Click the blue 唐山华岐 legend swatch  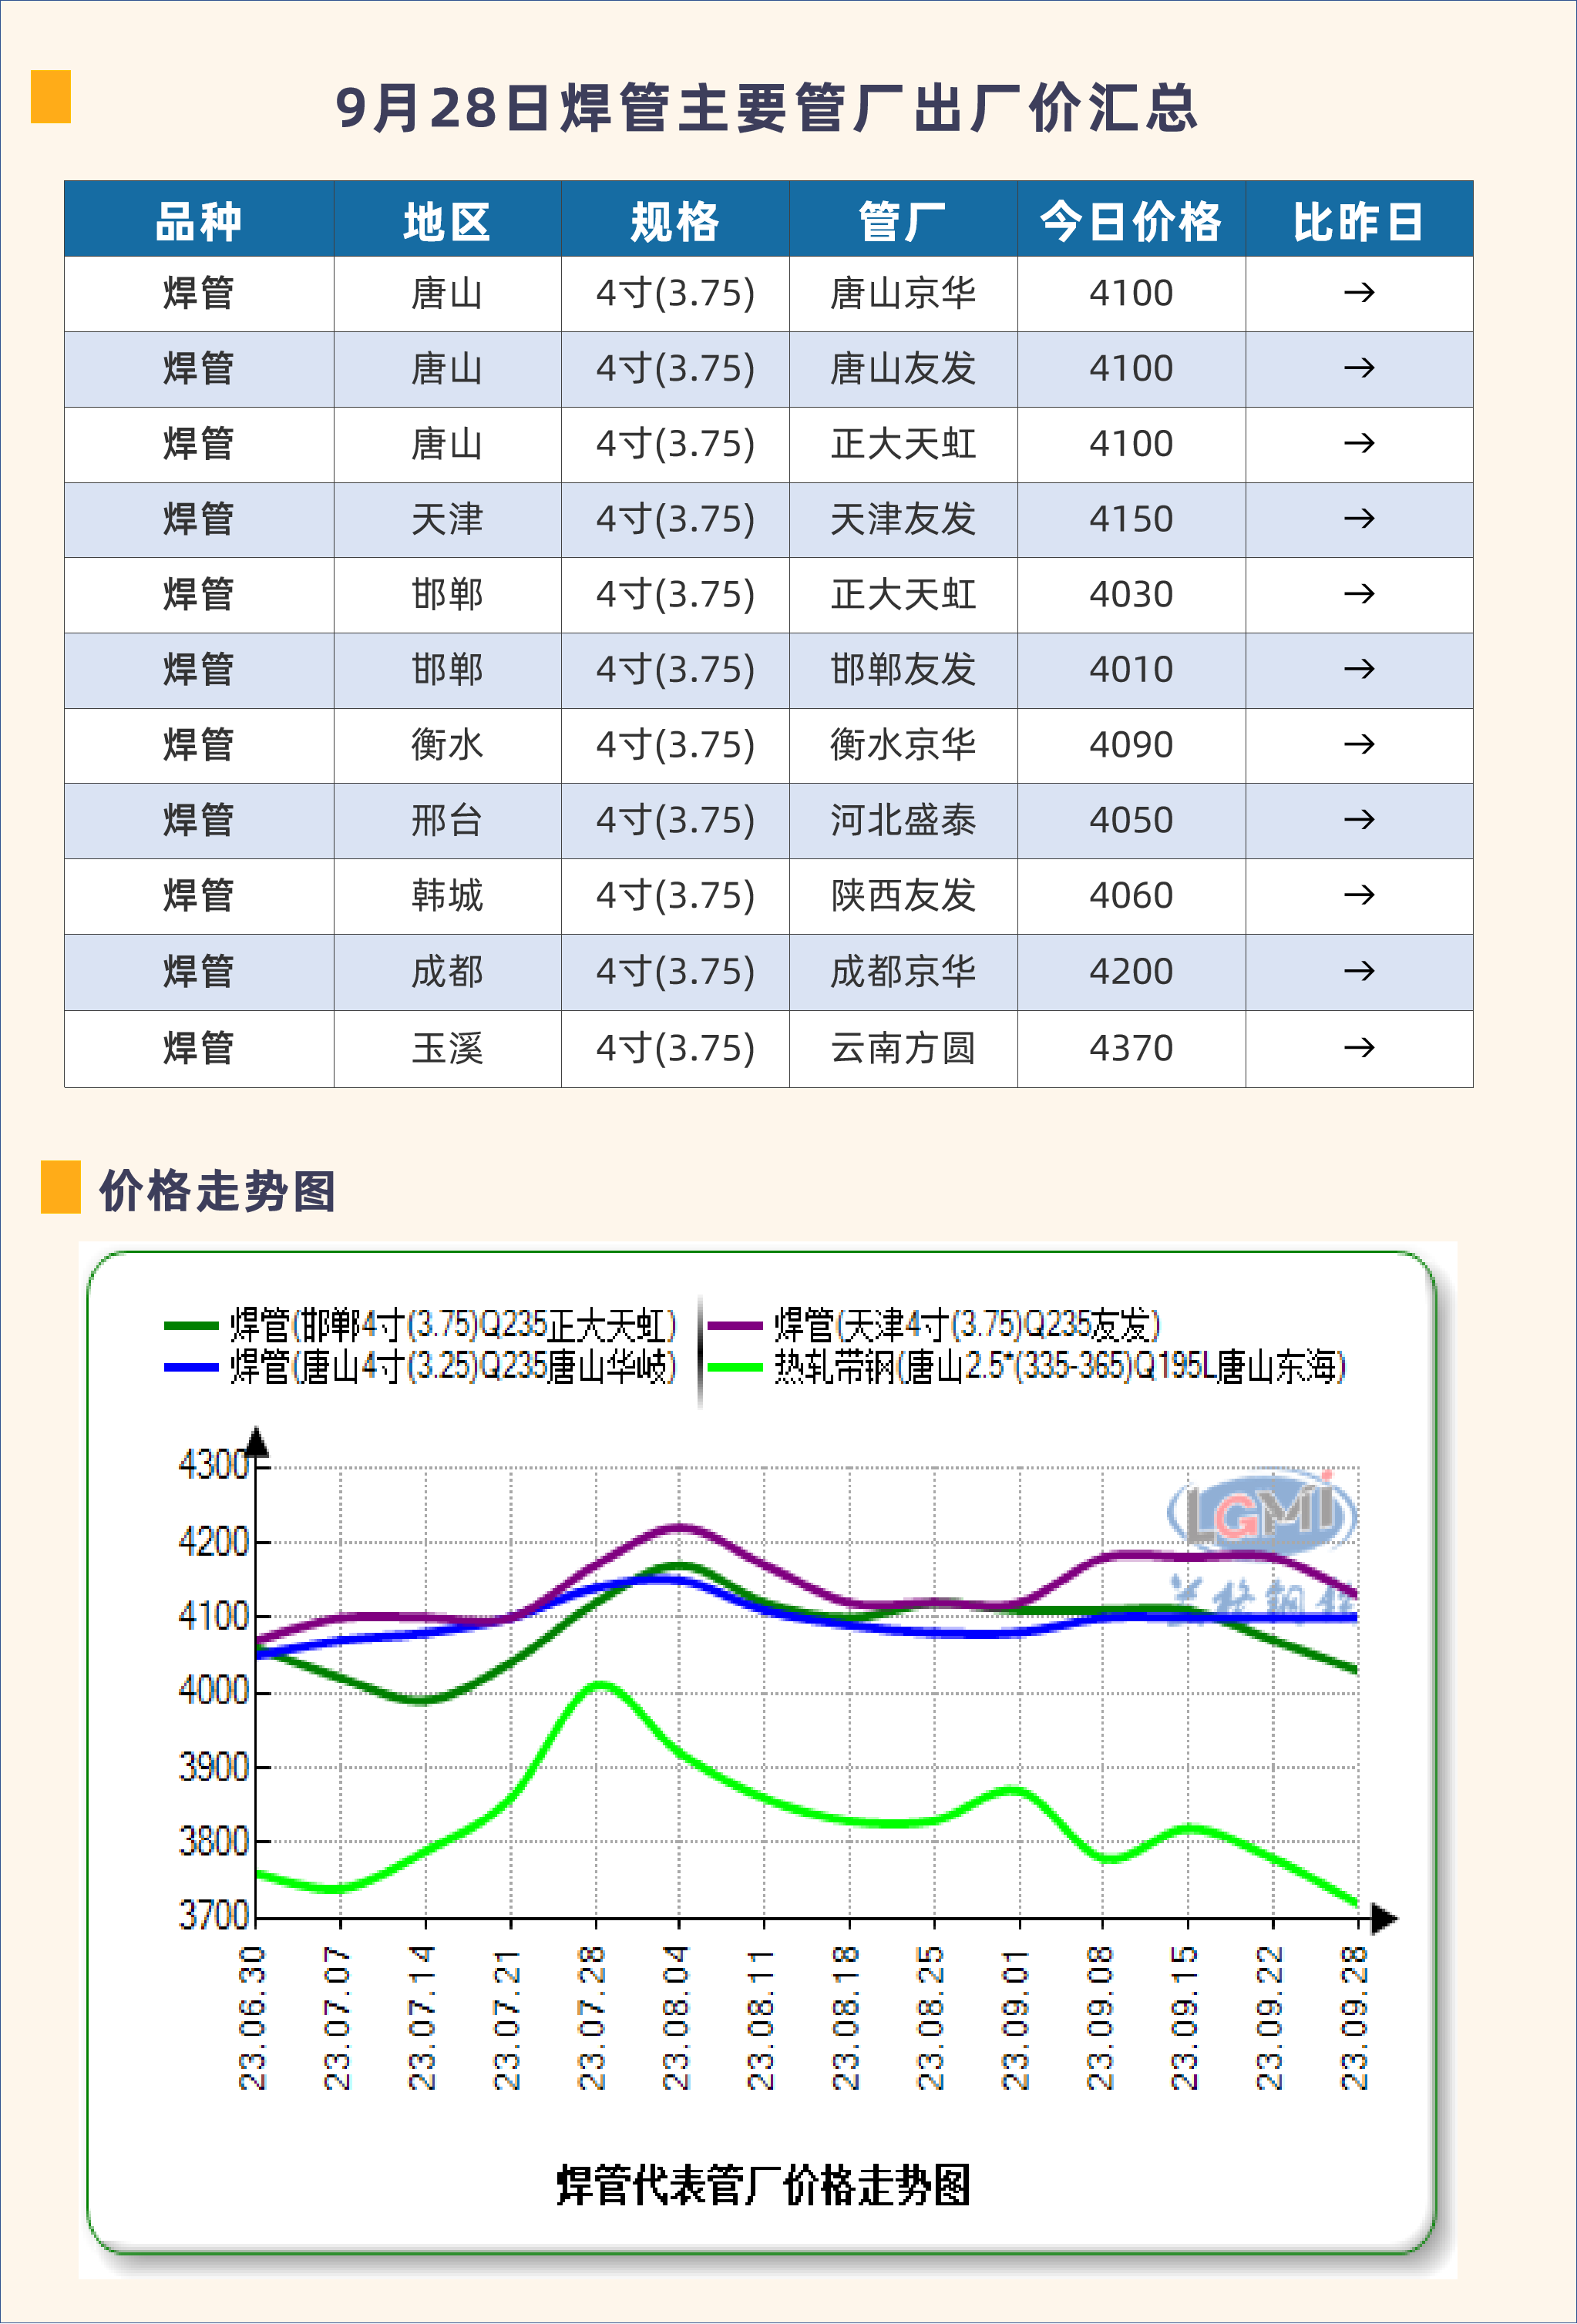191,1367
